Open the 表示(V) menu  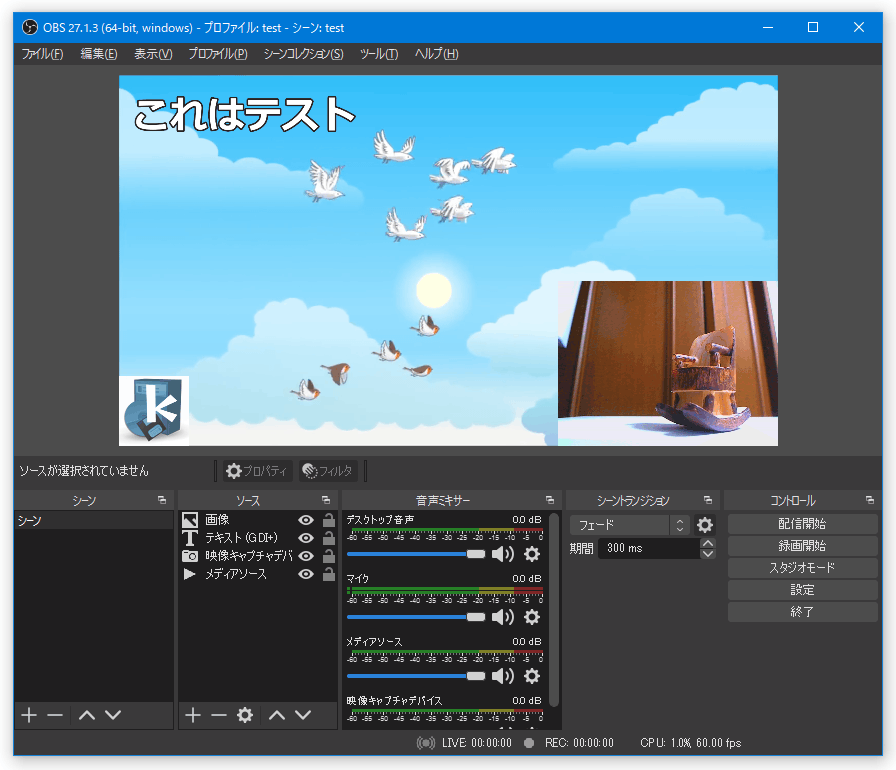153,54
